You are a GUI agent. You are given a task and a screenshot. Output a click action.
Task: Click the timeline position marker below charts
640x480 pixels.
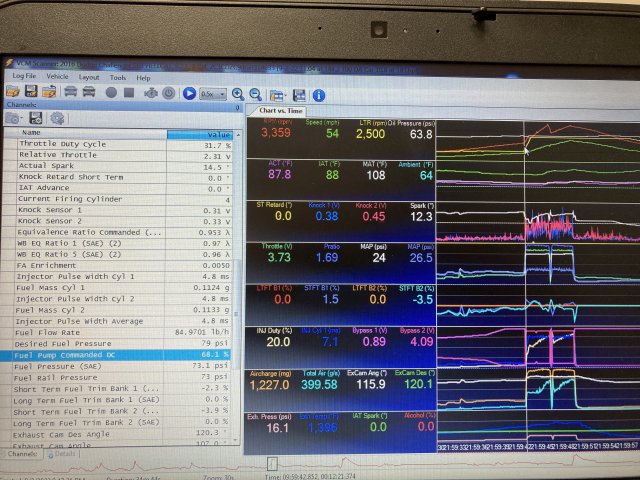pyautogui.click(x=272, y=463)
